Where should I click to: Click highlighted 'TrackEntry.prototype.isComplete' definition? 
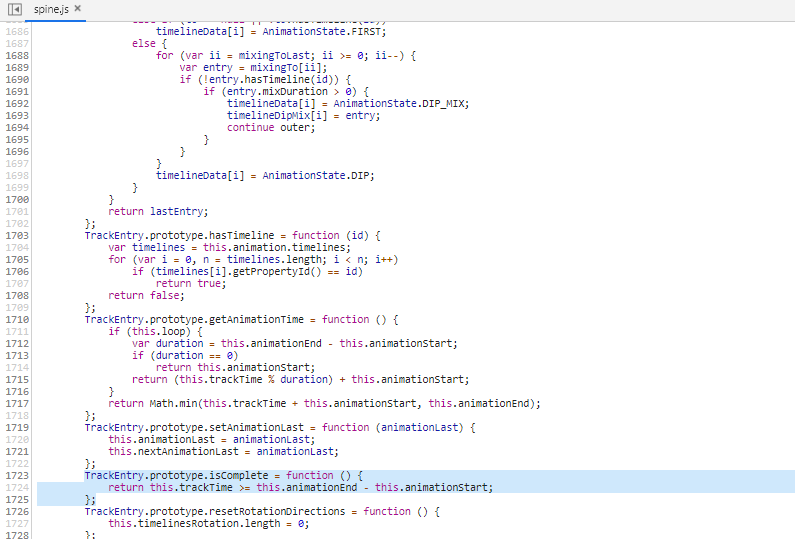pyautogui.click(x=224, y=476)
